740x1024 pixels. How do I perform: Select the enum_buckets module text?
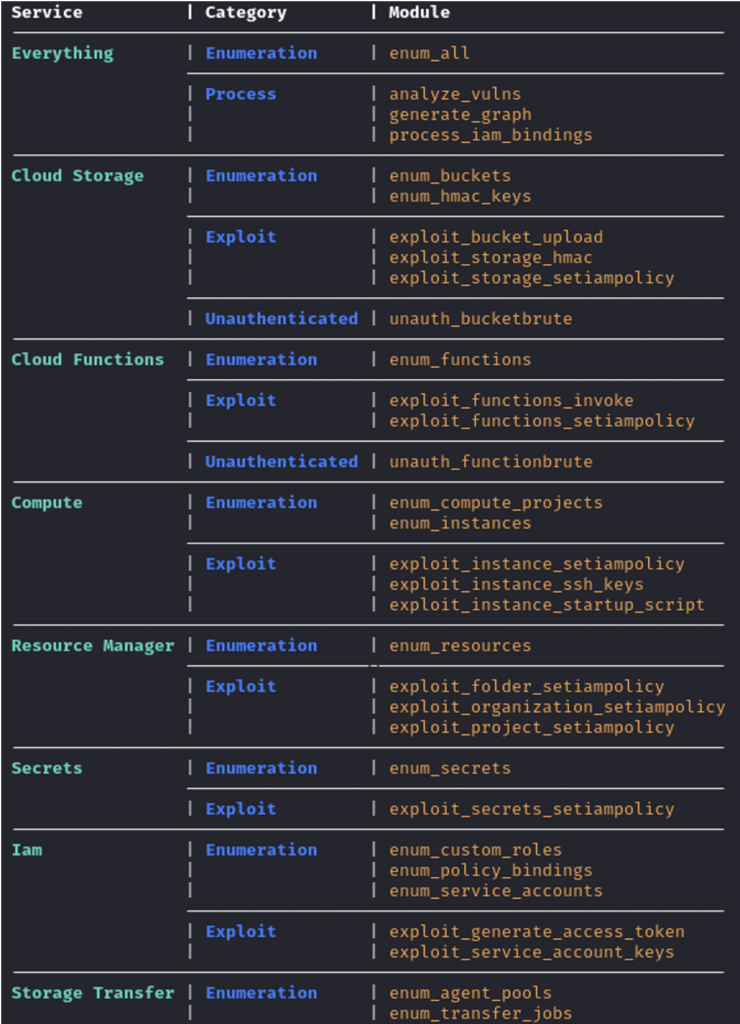450,176
